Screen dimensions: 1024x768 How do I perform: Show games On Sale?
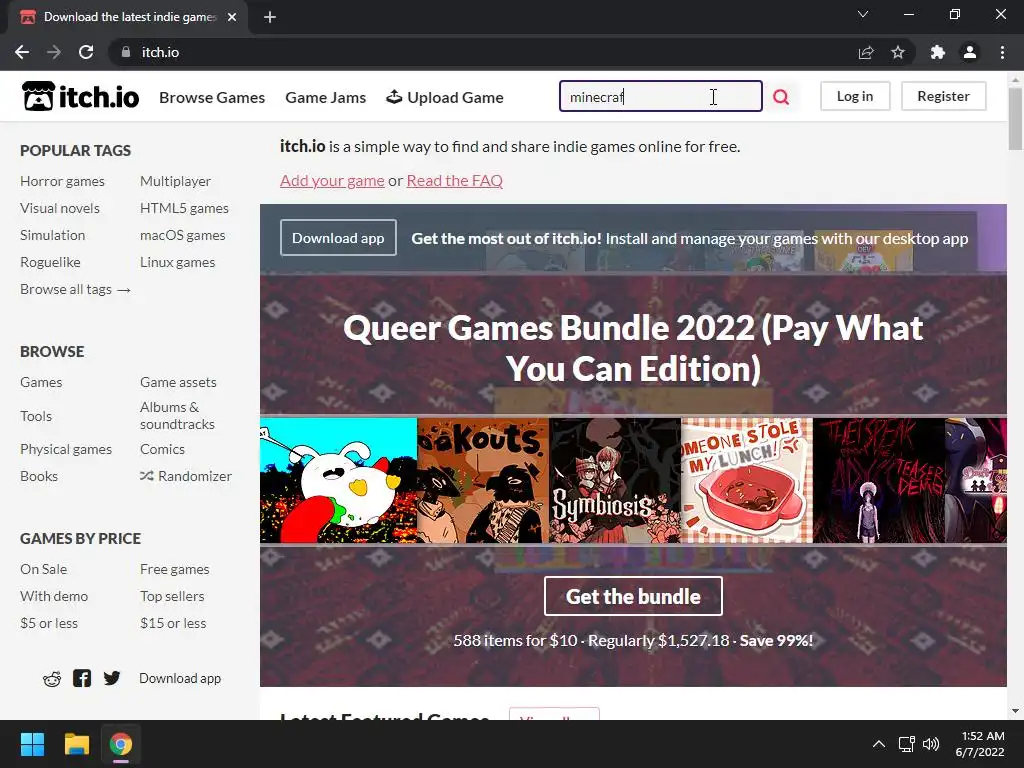[x=44, y=569]
